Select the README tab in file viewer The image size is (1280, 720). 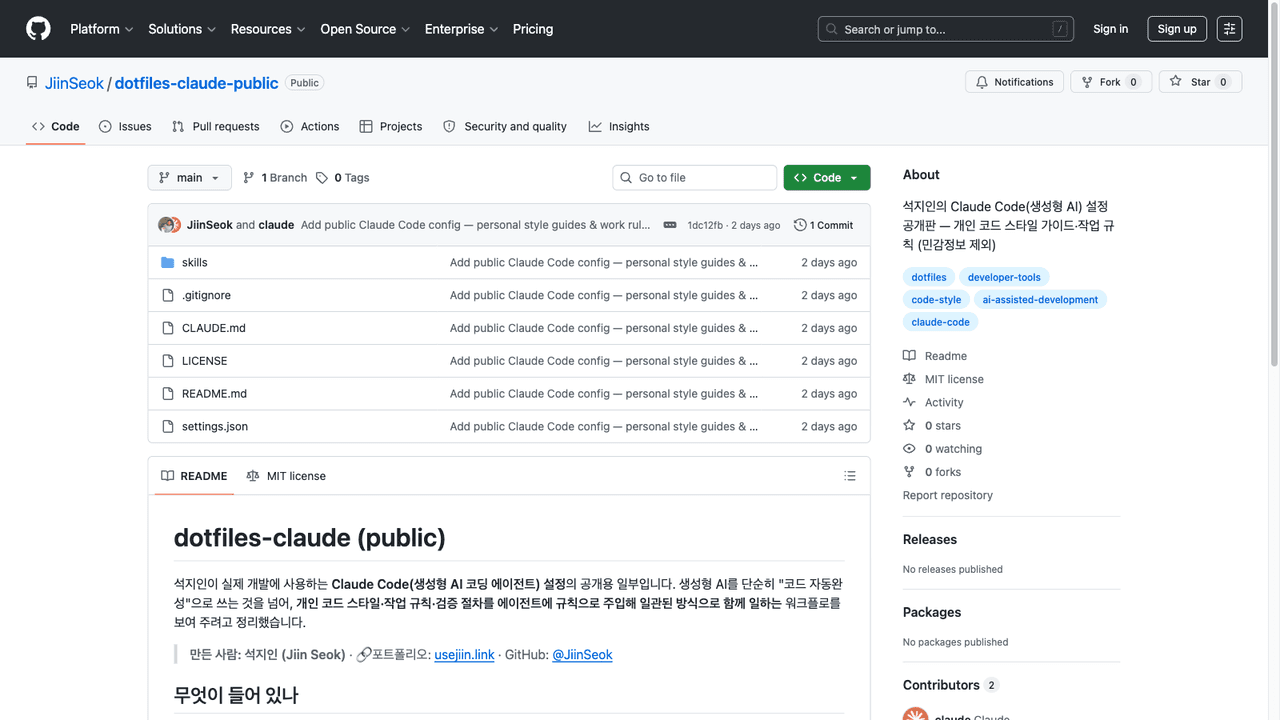(194, 476)
